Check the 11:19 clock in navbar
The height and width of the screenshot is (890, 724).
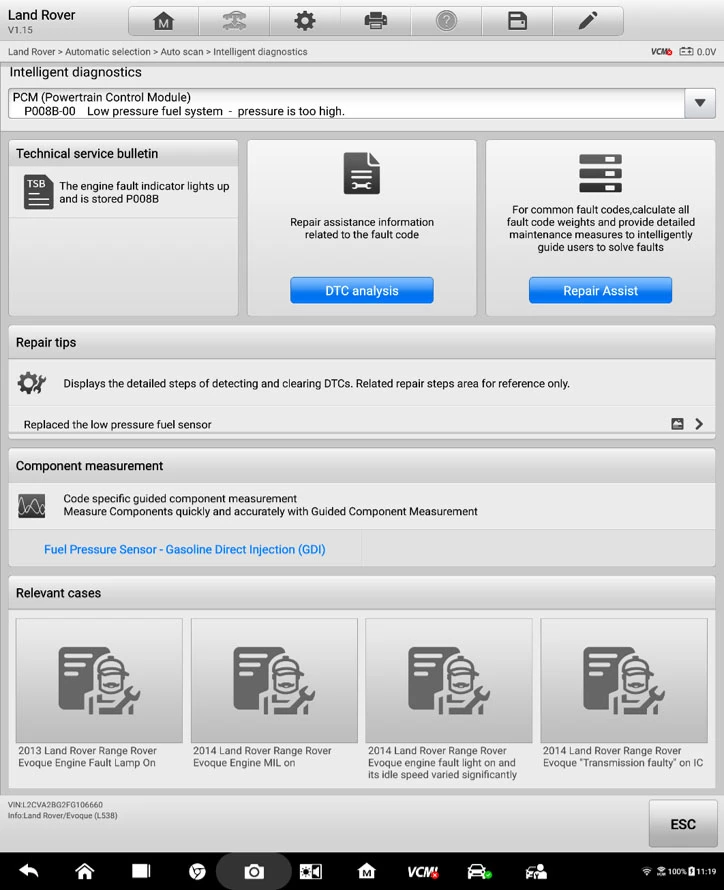click(706, 871)
